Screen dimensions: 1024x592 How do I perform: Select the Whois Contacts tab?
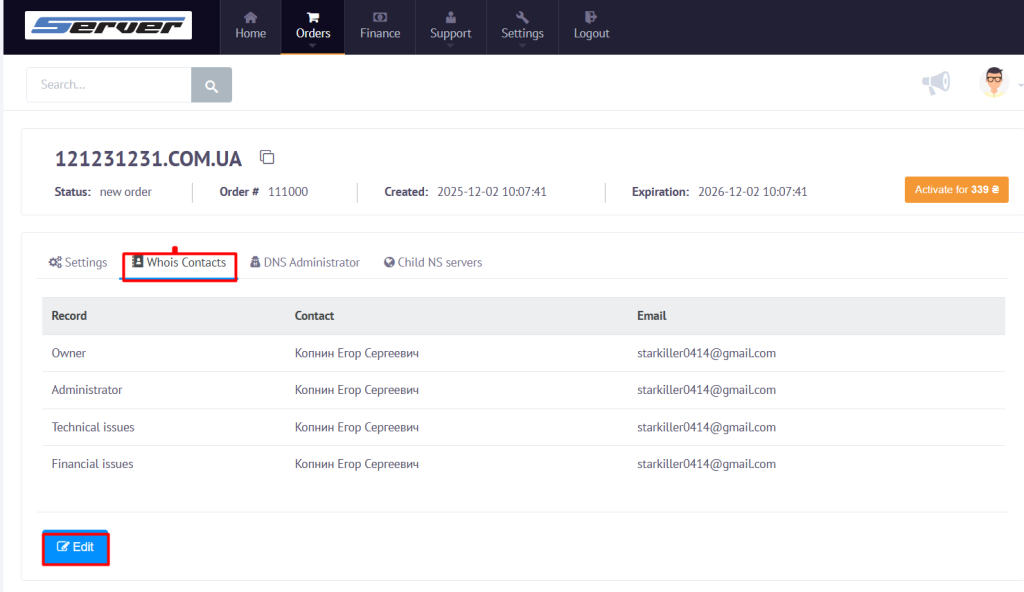pos(180,263)
